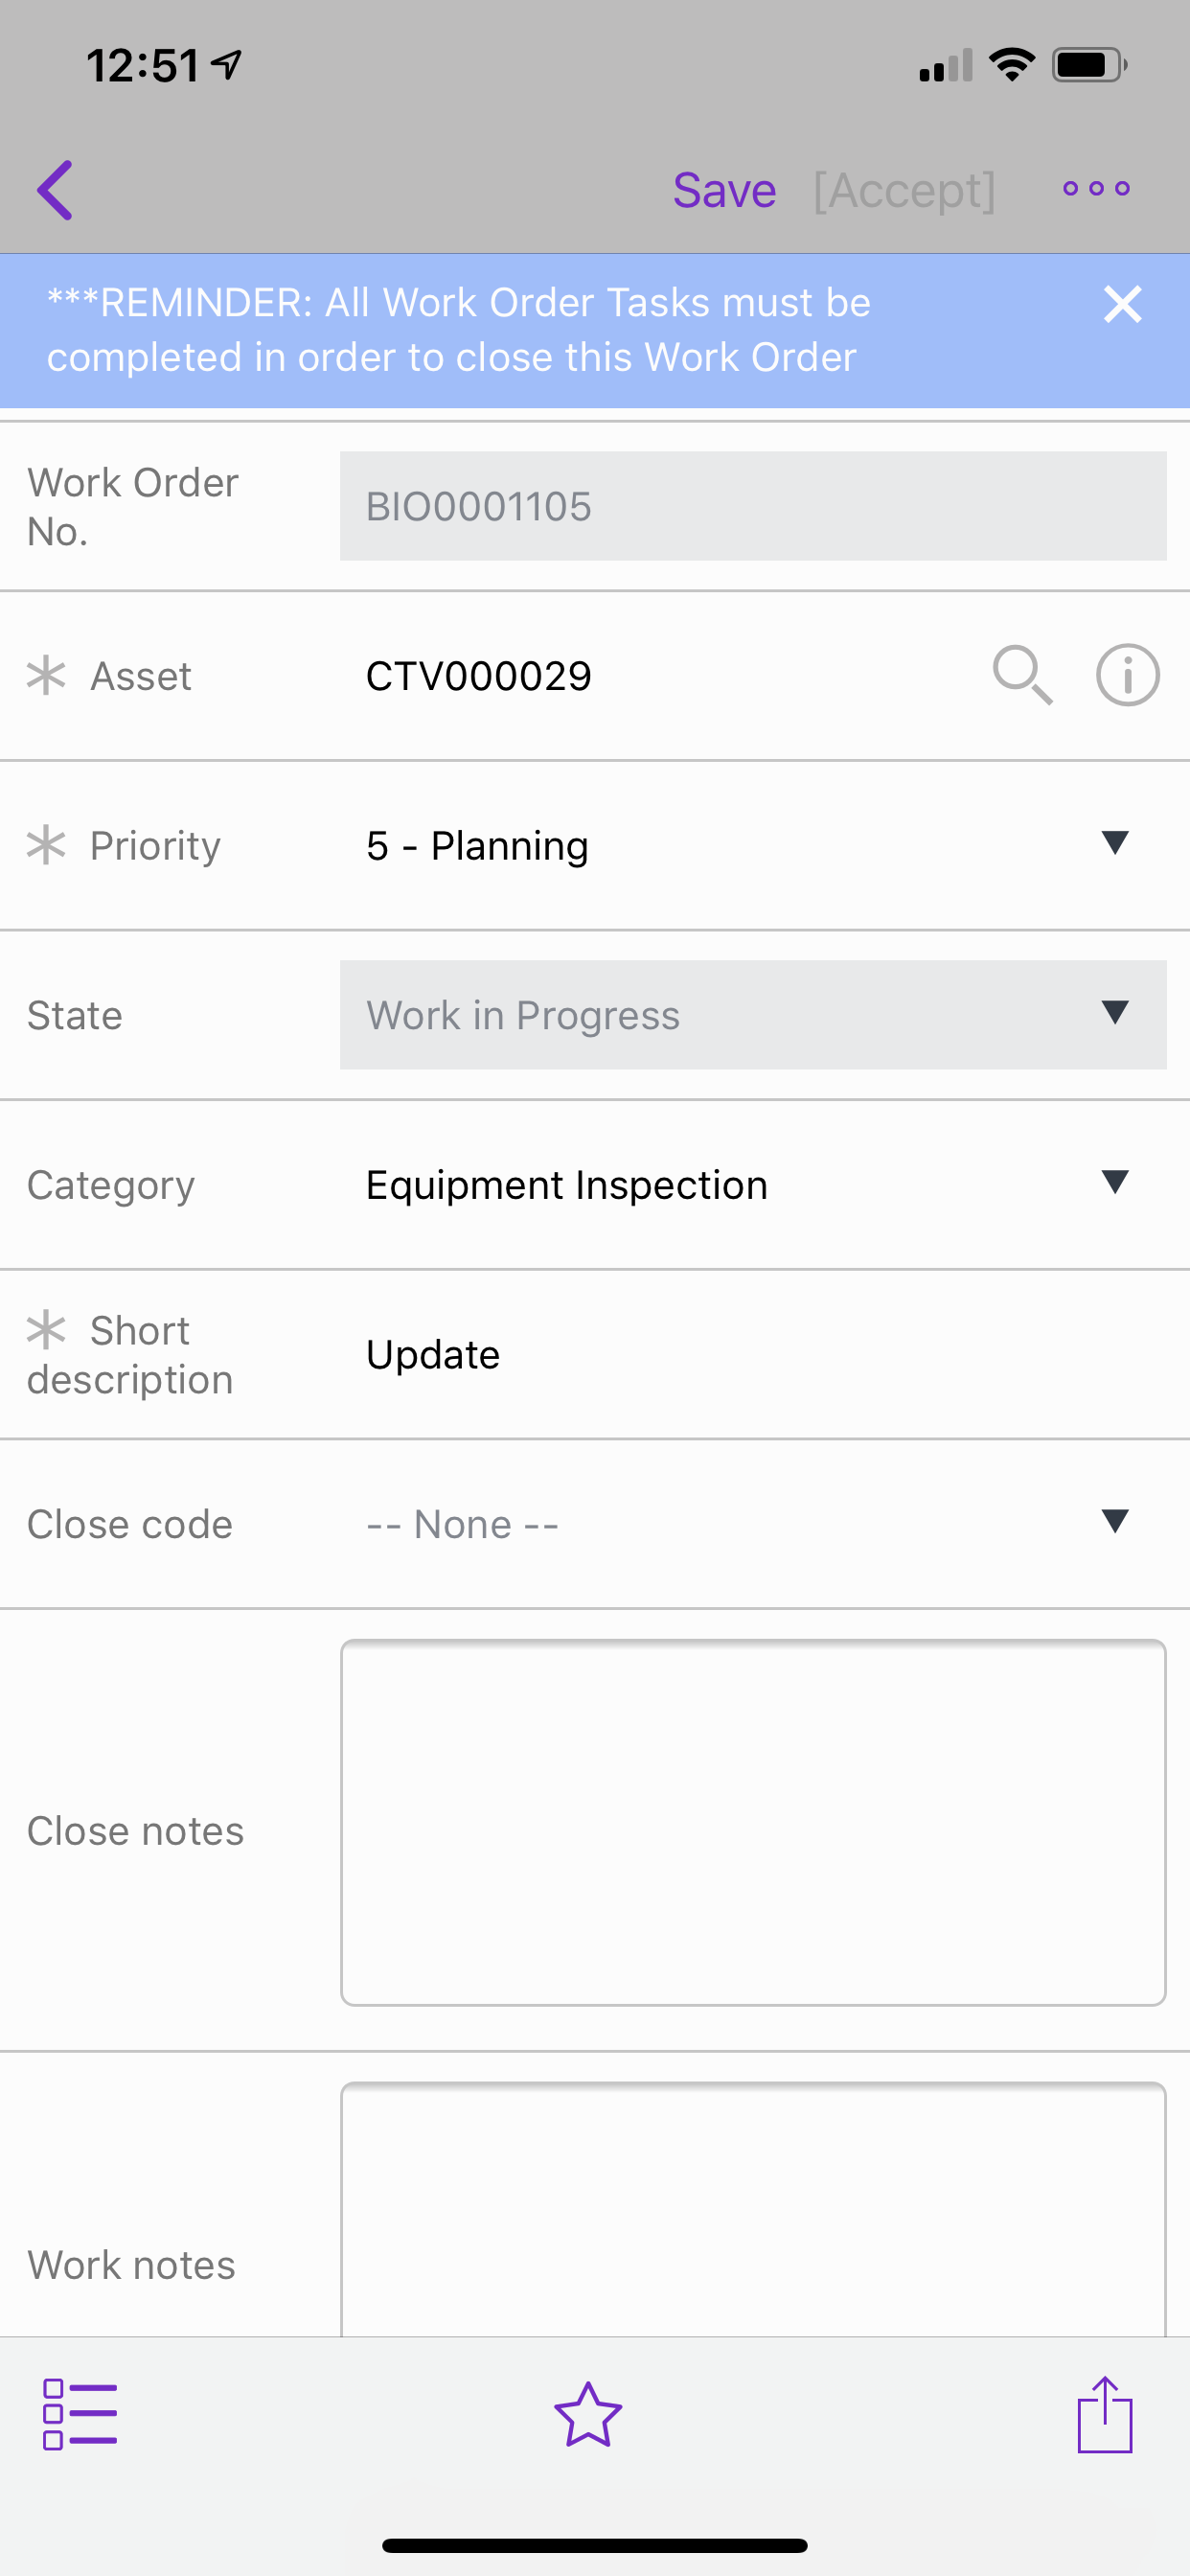Open the three-dot more options menu
The width and height of the screenshot is (1190, 2576).
1096,189
